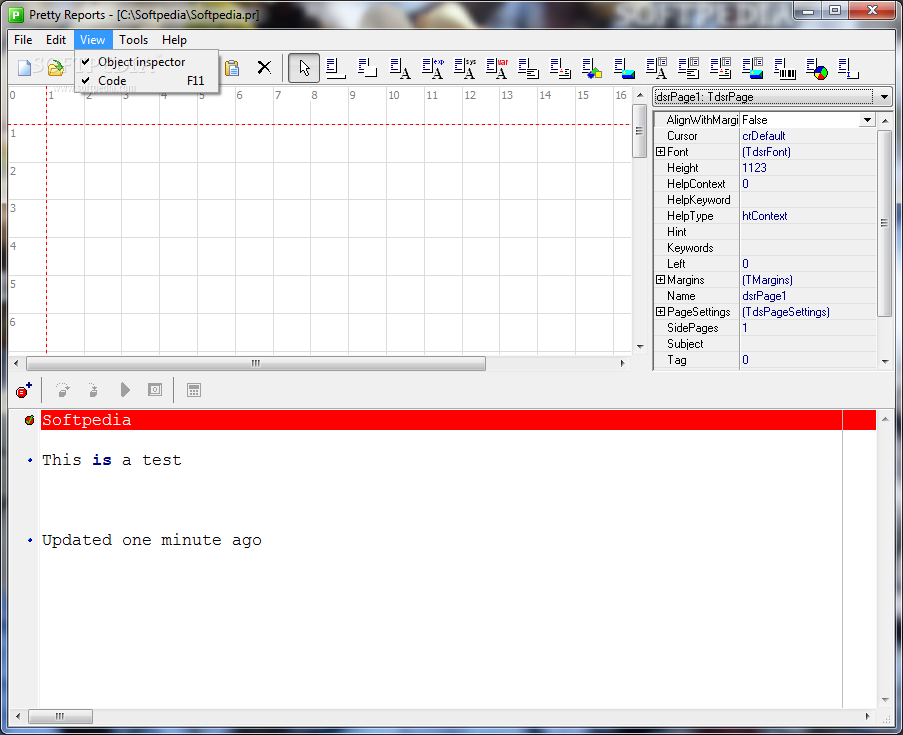Select the red highlighted Softpedia code line
Viewport: 903px width, 735px height.
[x=458, y=420]
